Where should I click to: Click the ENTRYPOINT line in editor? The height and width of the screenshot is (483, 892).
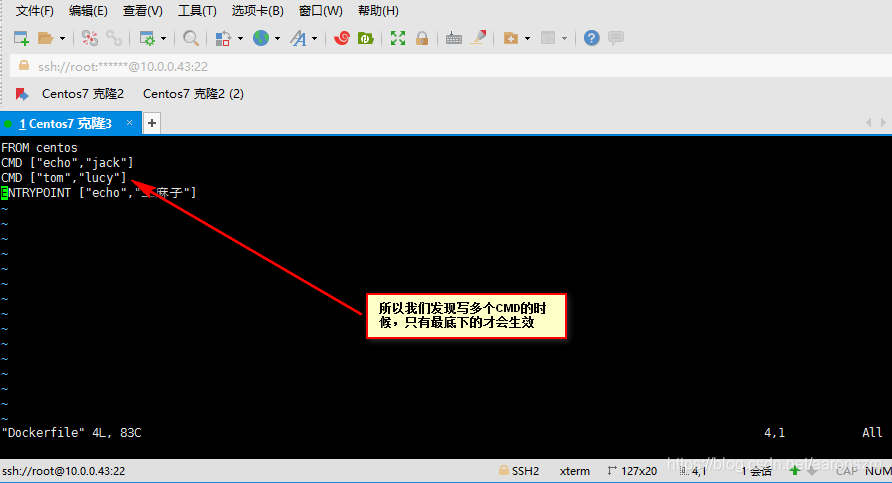click(x=99, y=193)
